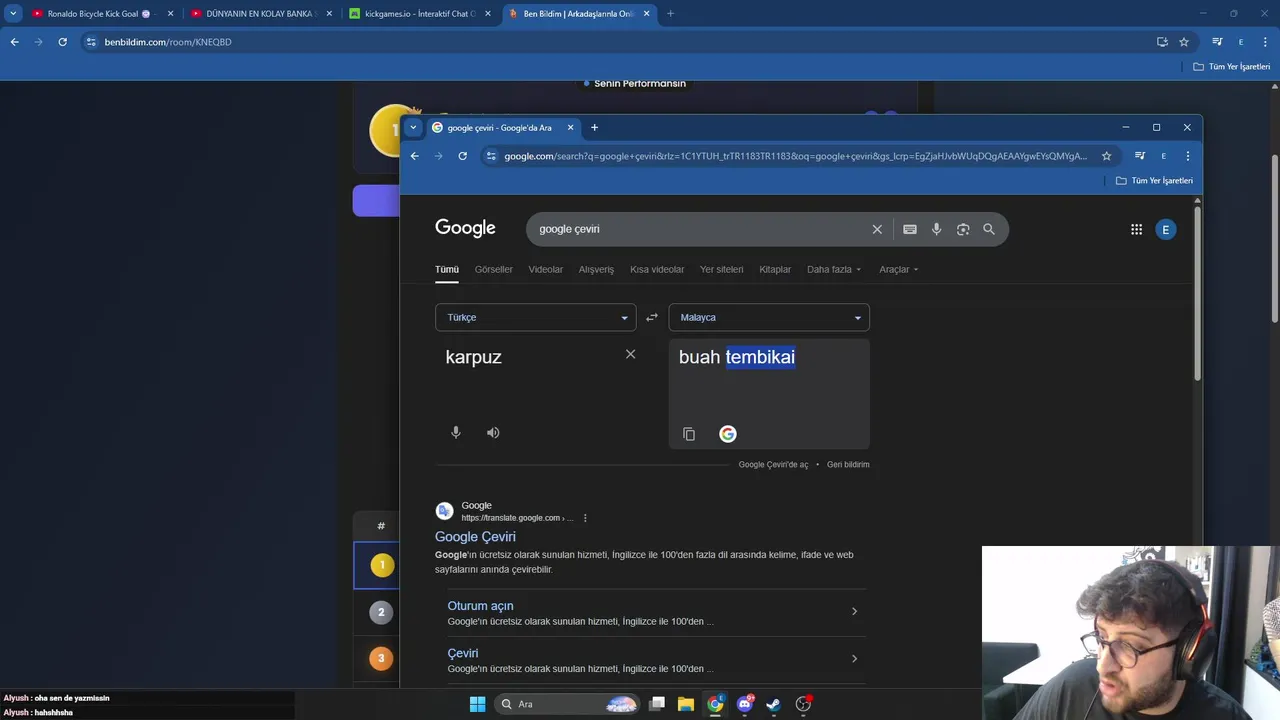The image size is (1280, 720).
Task: Select the Yer siteleri search tab
Action: 722,269
